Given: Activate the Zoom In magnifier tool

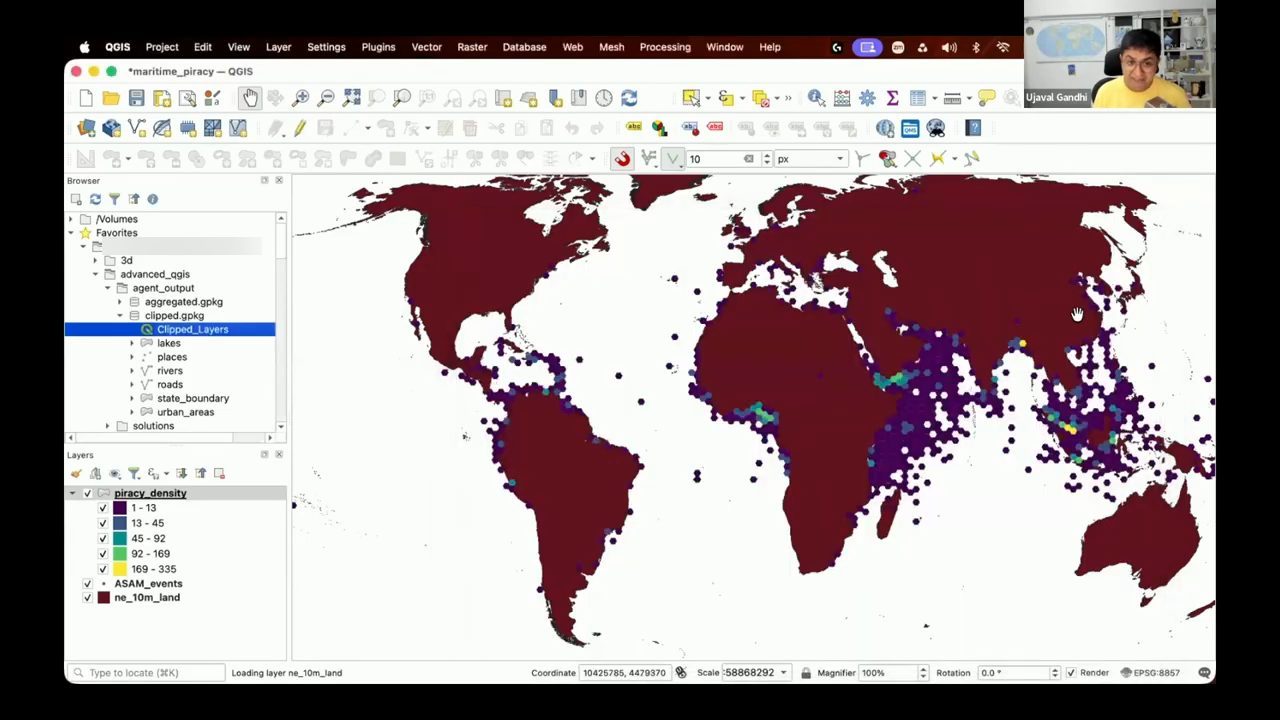Looking at the screenshot, I should 301,98.
